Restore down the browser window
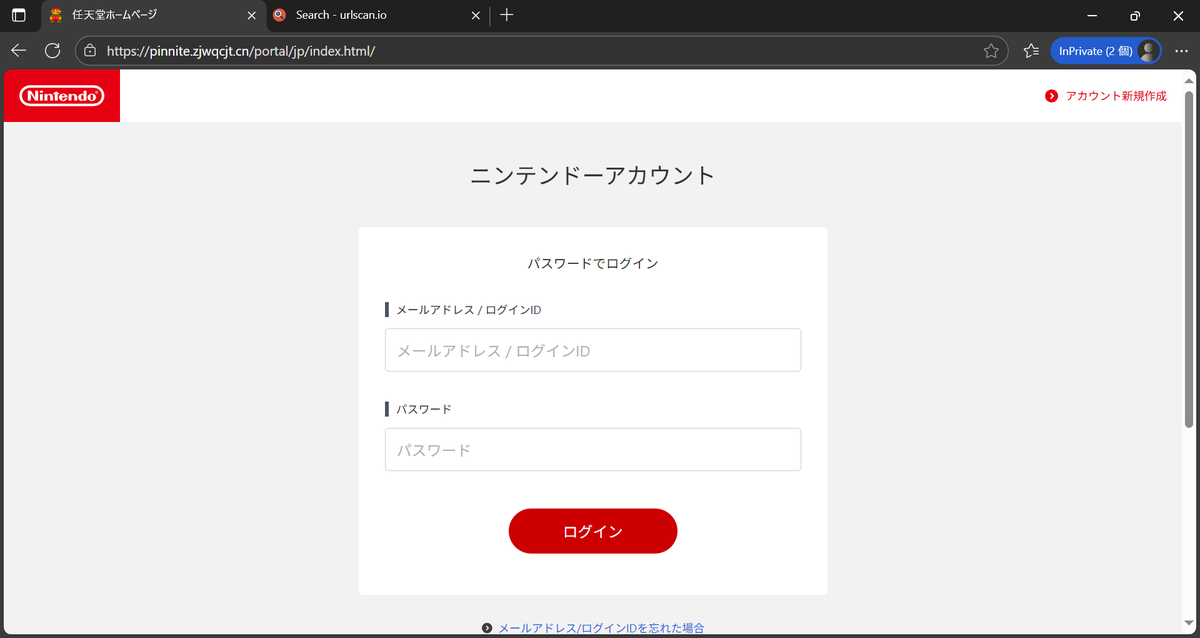The width and height of the screenshot is (1200, 638). click(1135, 15)
